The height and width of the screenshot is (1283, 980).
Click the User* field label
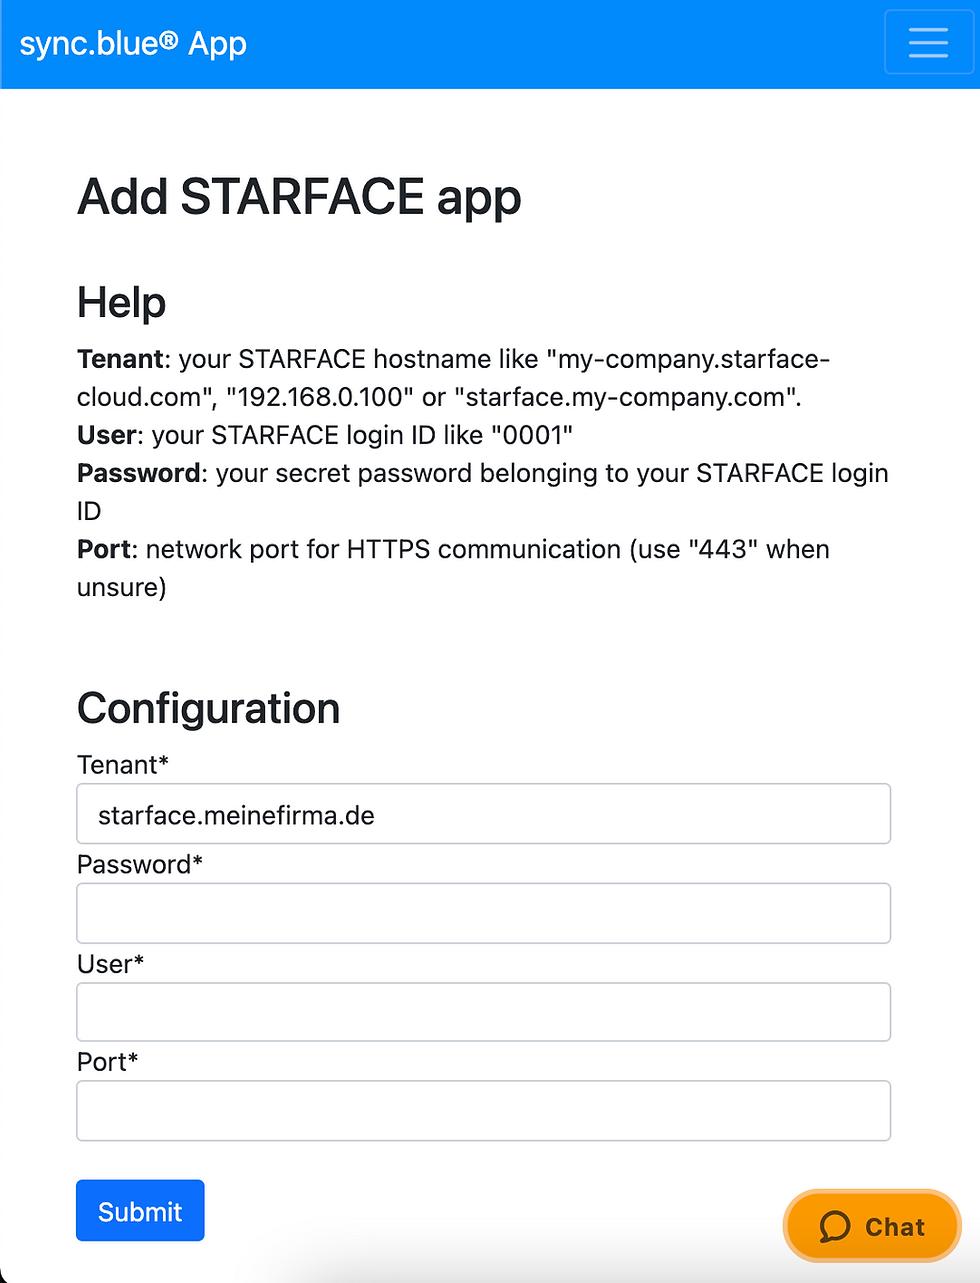click(110, 964)
